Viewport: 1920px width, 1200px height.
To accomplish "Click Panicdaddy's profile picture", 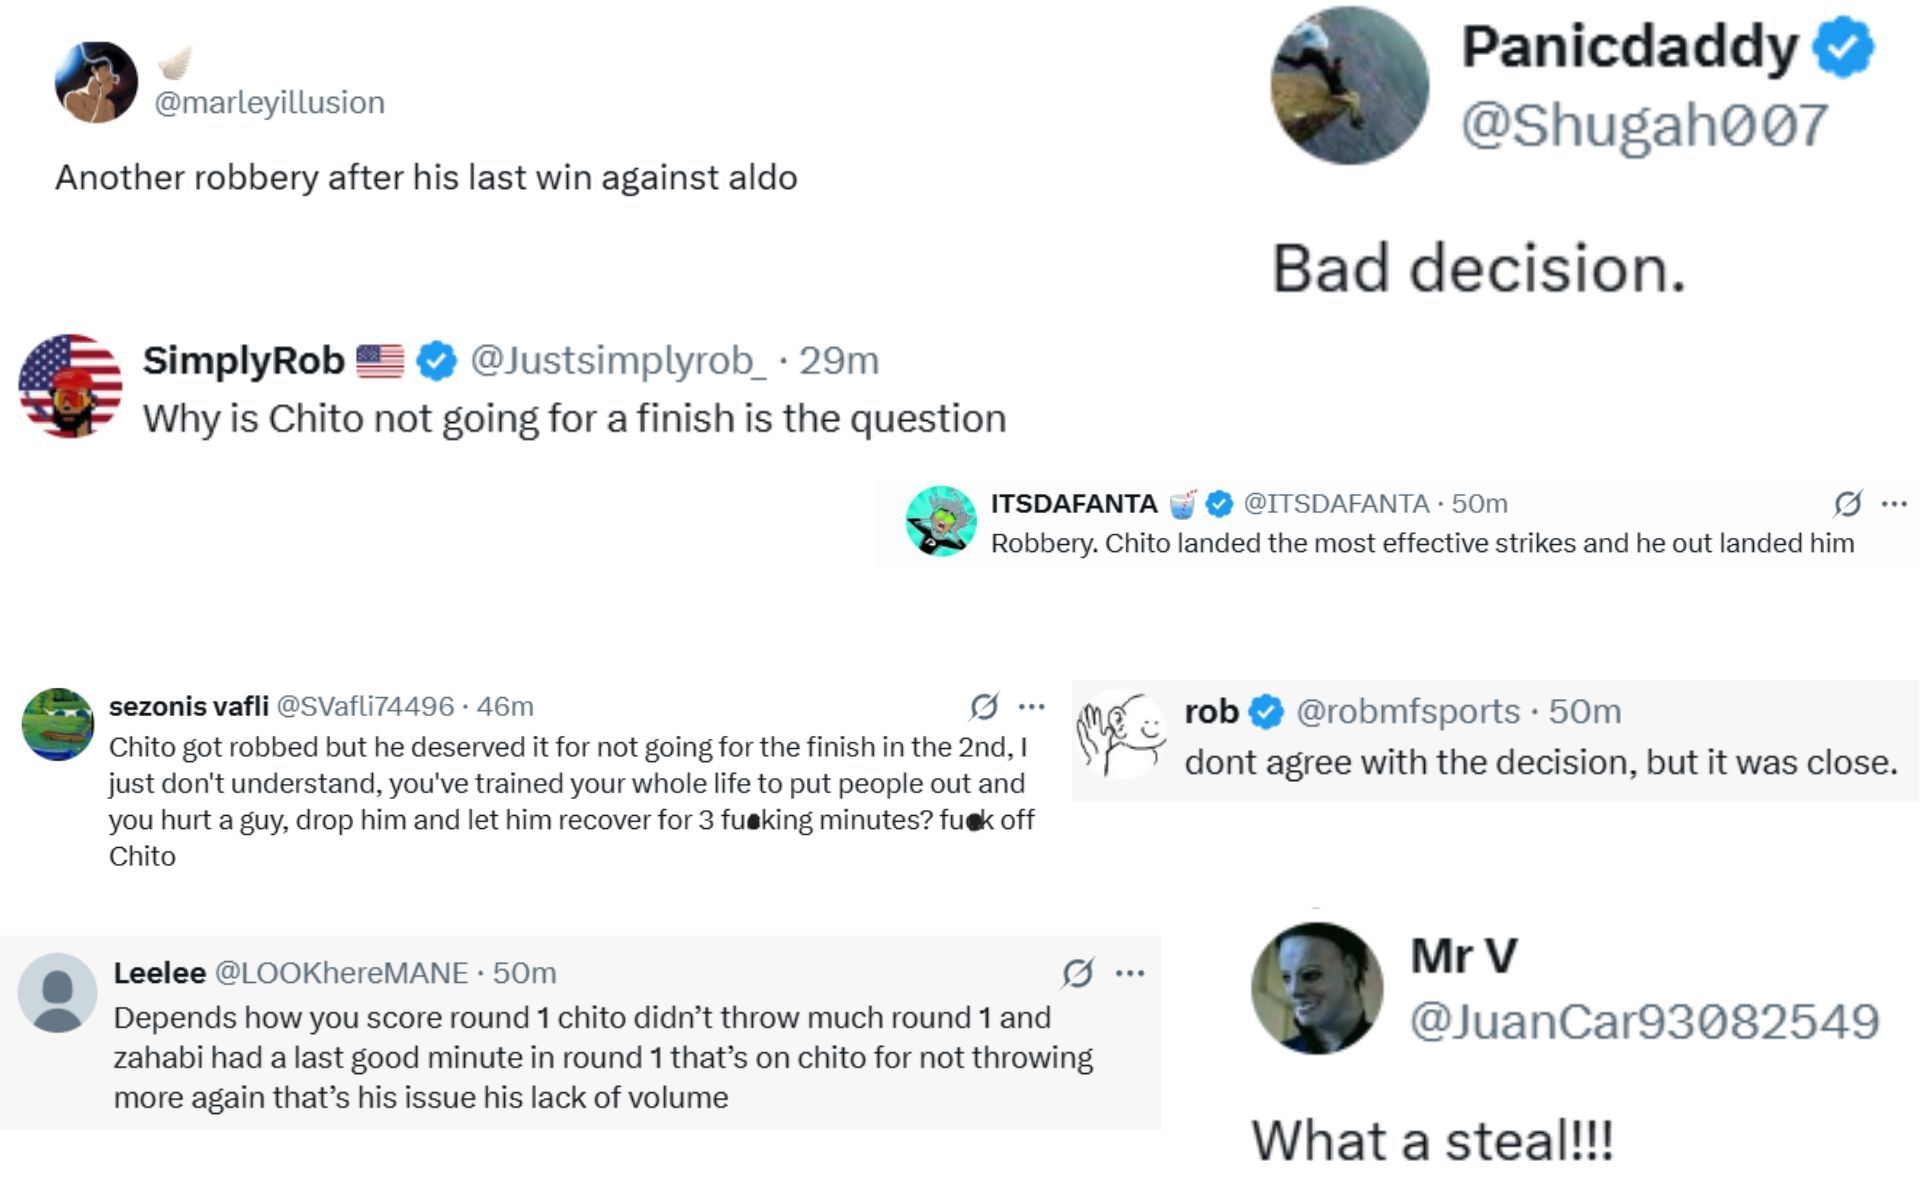I will click(1349, 86).
